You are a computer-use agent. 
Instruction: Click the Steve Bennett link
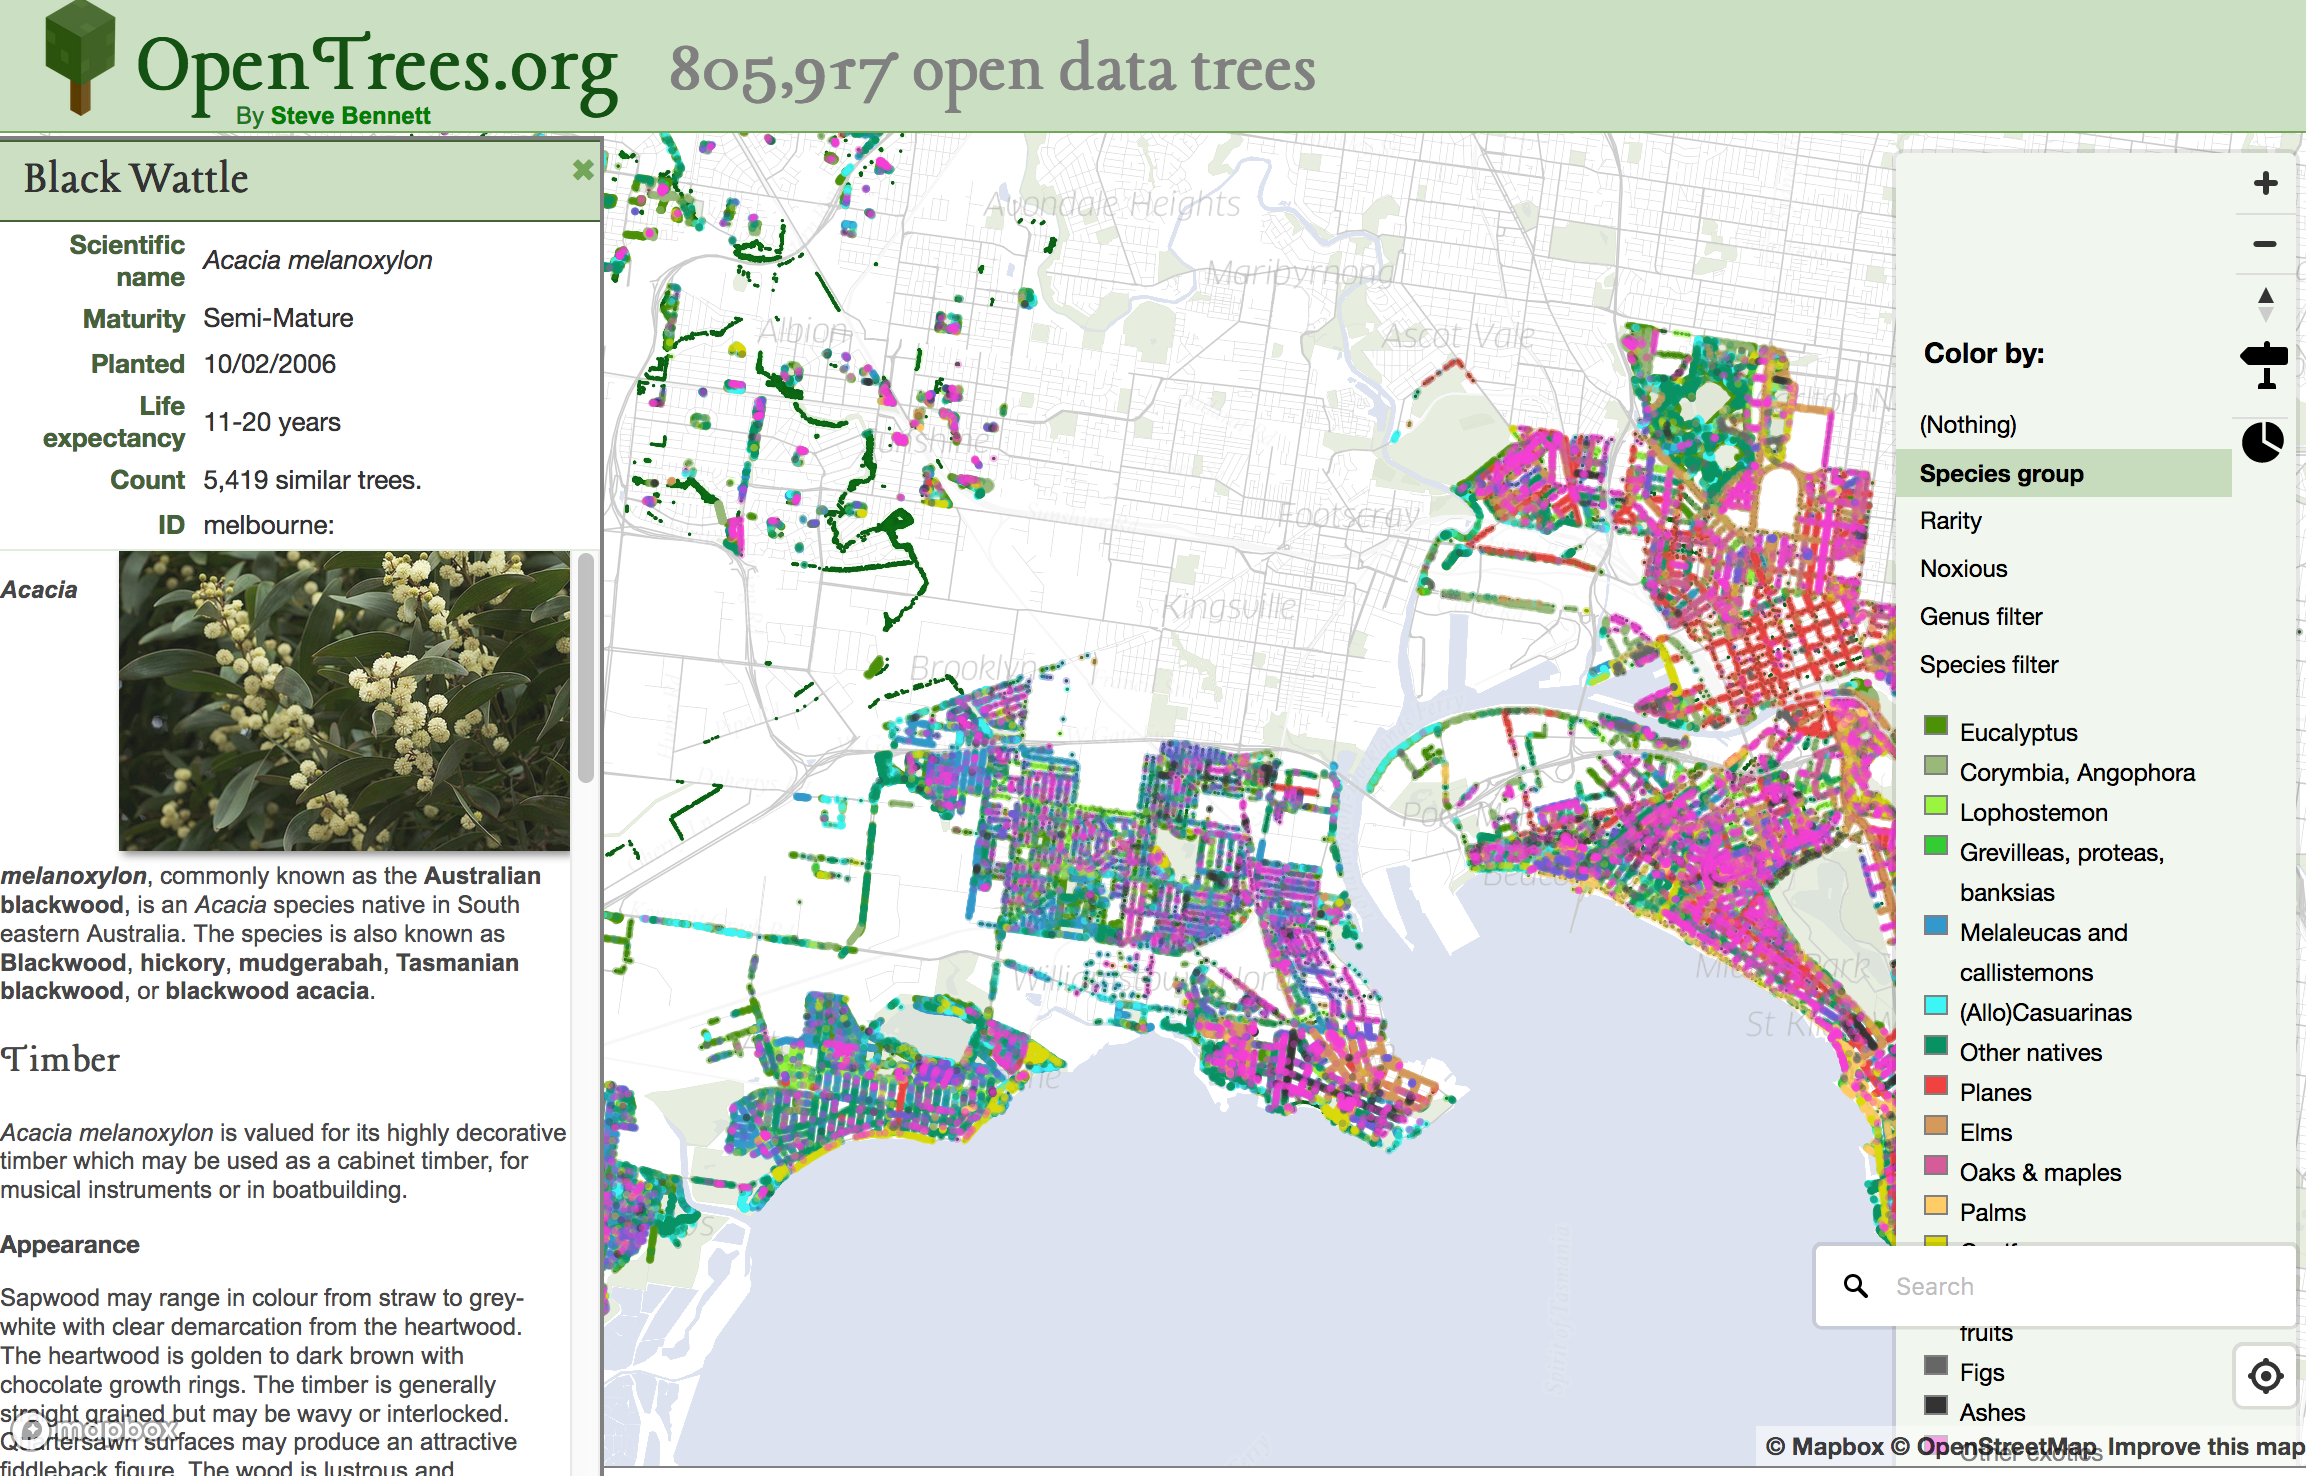pyautogui.click(x=350, y=116)
